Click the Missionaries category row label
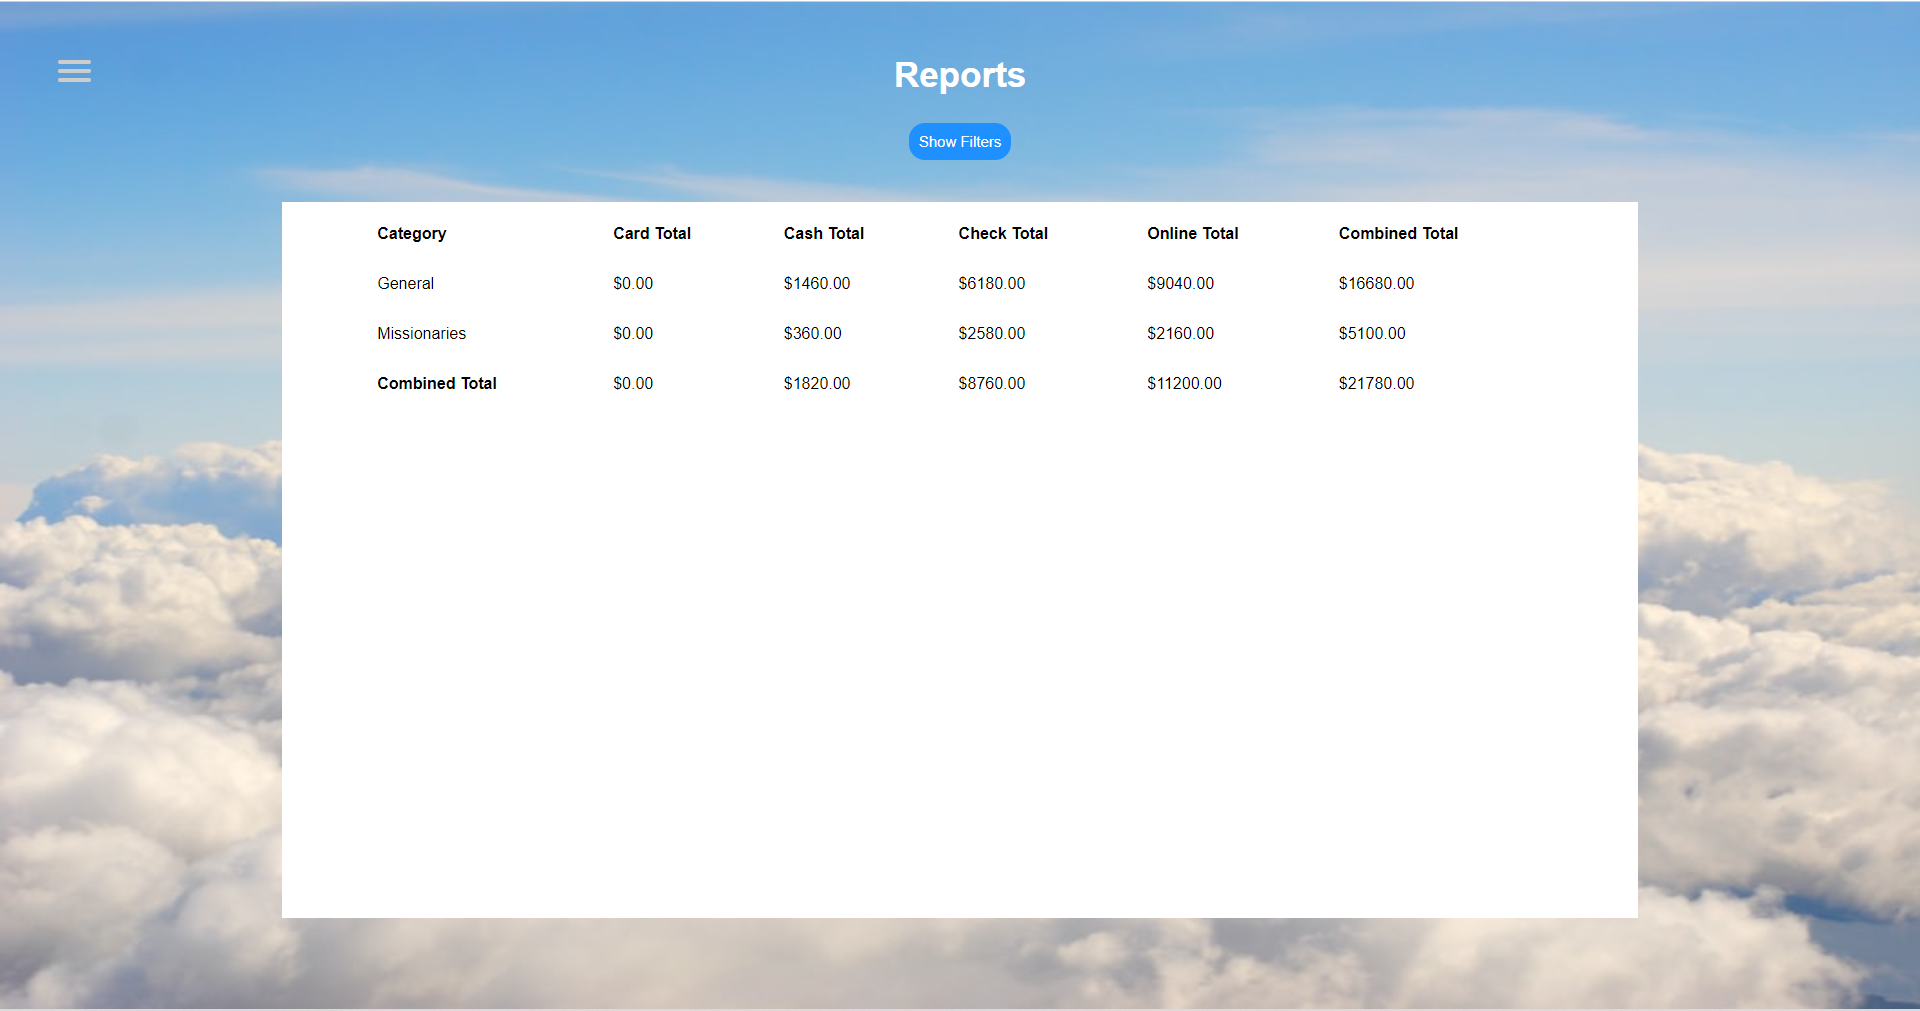Viewport: 1920px width, 1011px height. coord(421,333)
